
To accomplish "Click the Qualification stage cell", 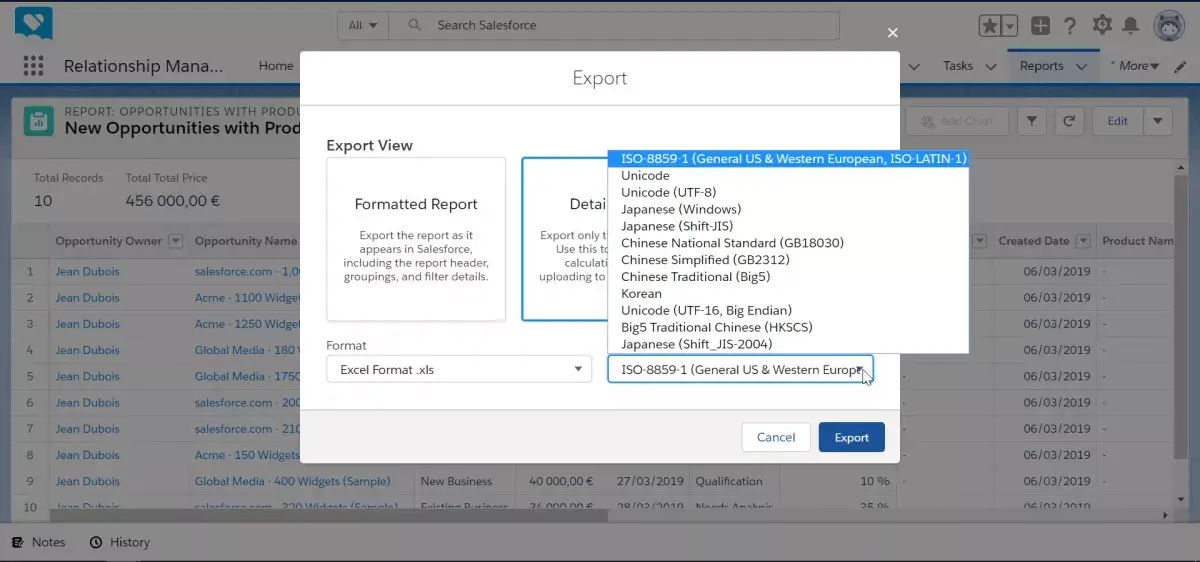I will tap(729, 481).
